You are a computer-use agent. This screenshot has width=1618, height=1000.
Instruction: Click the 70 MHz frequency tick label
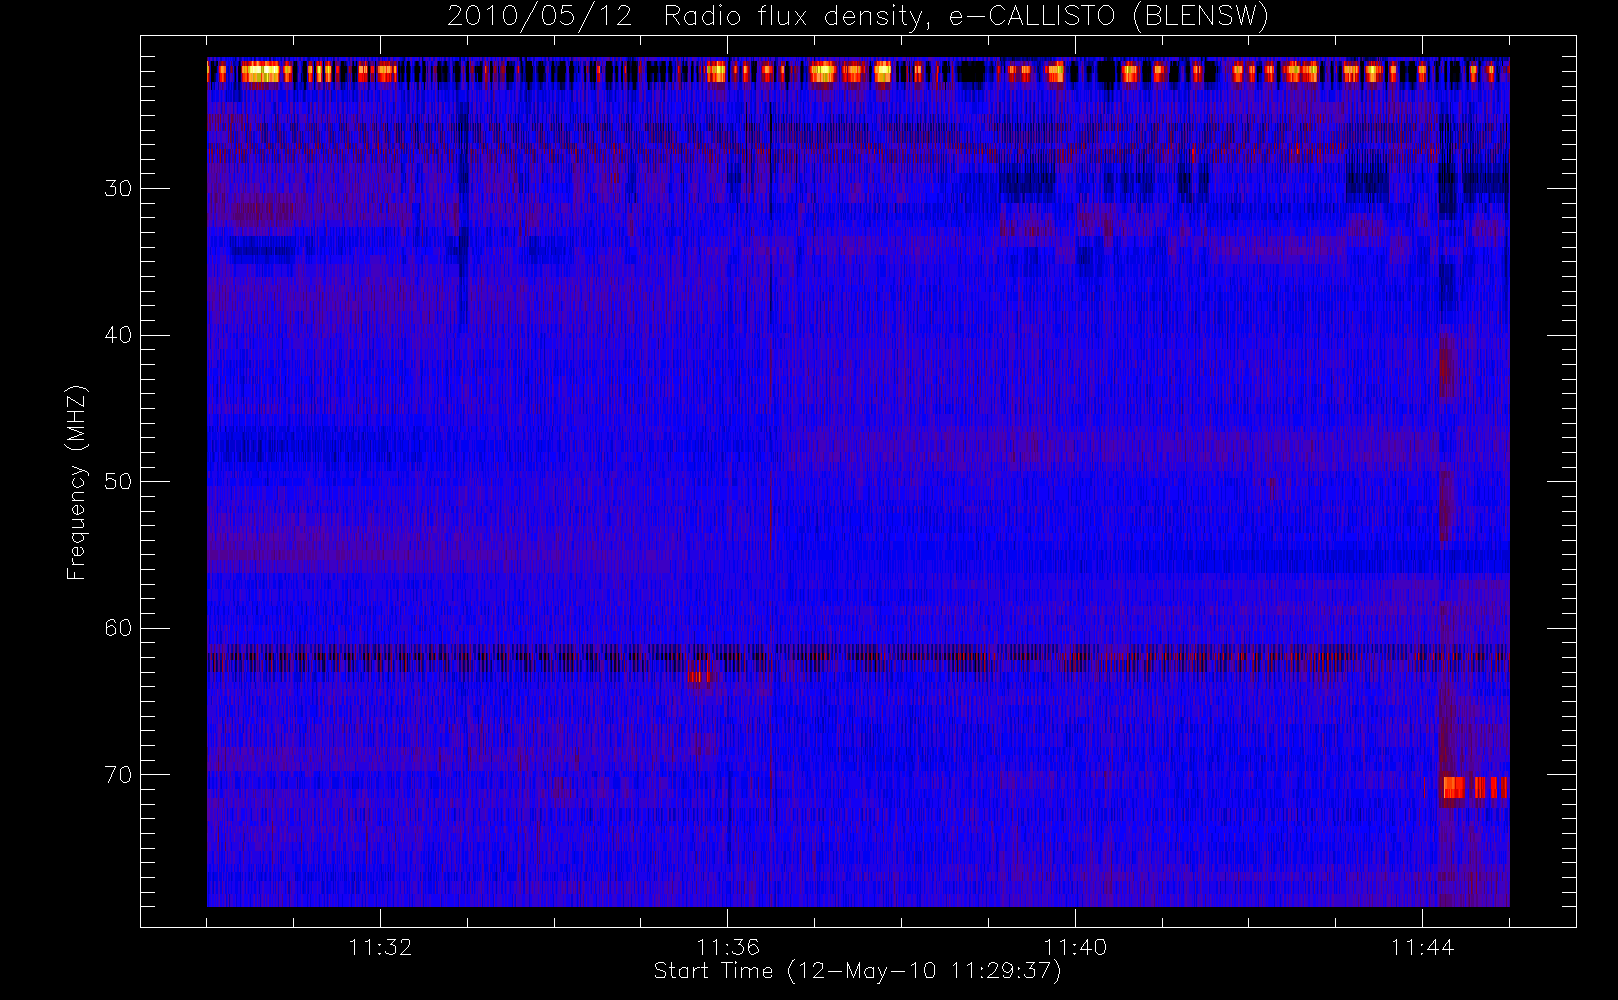[x=118, y=775]
